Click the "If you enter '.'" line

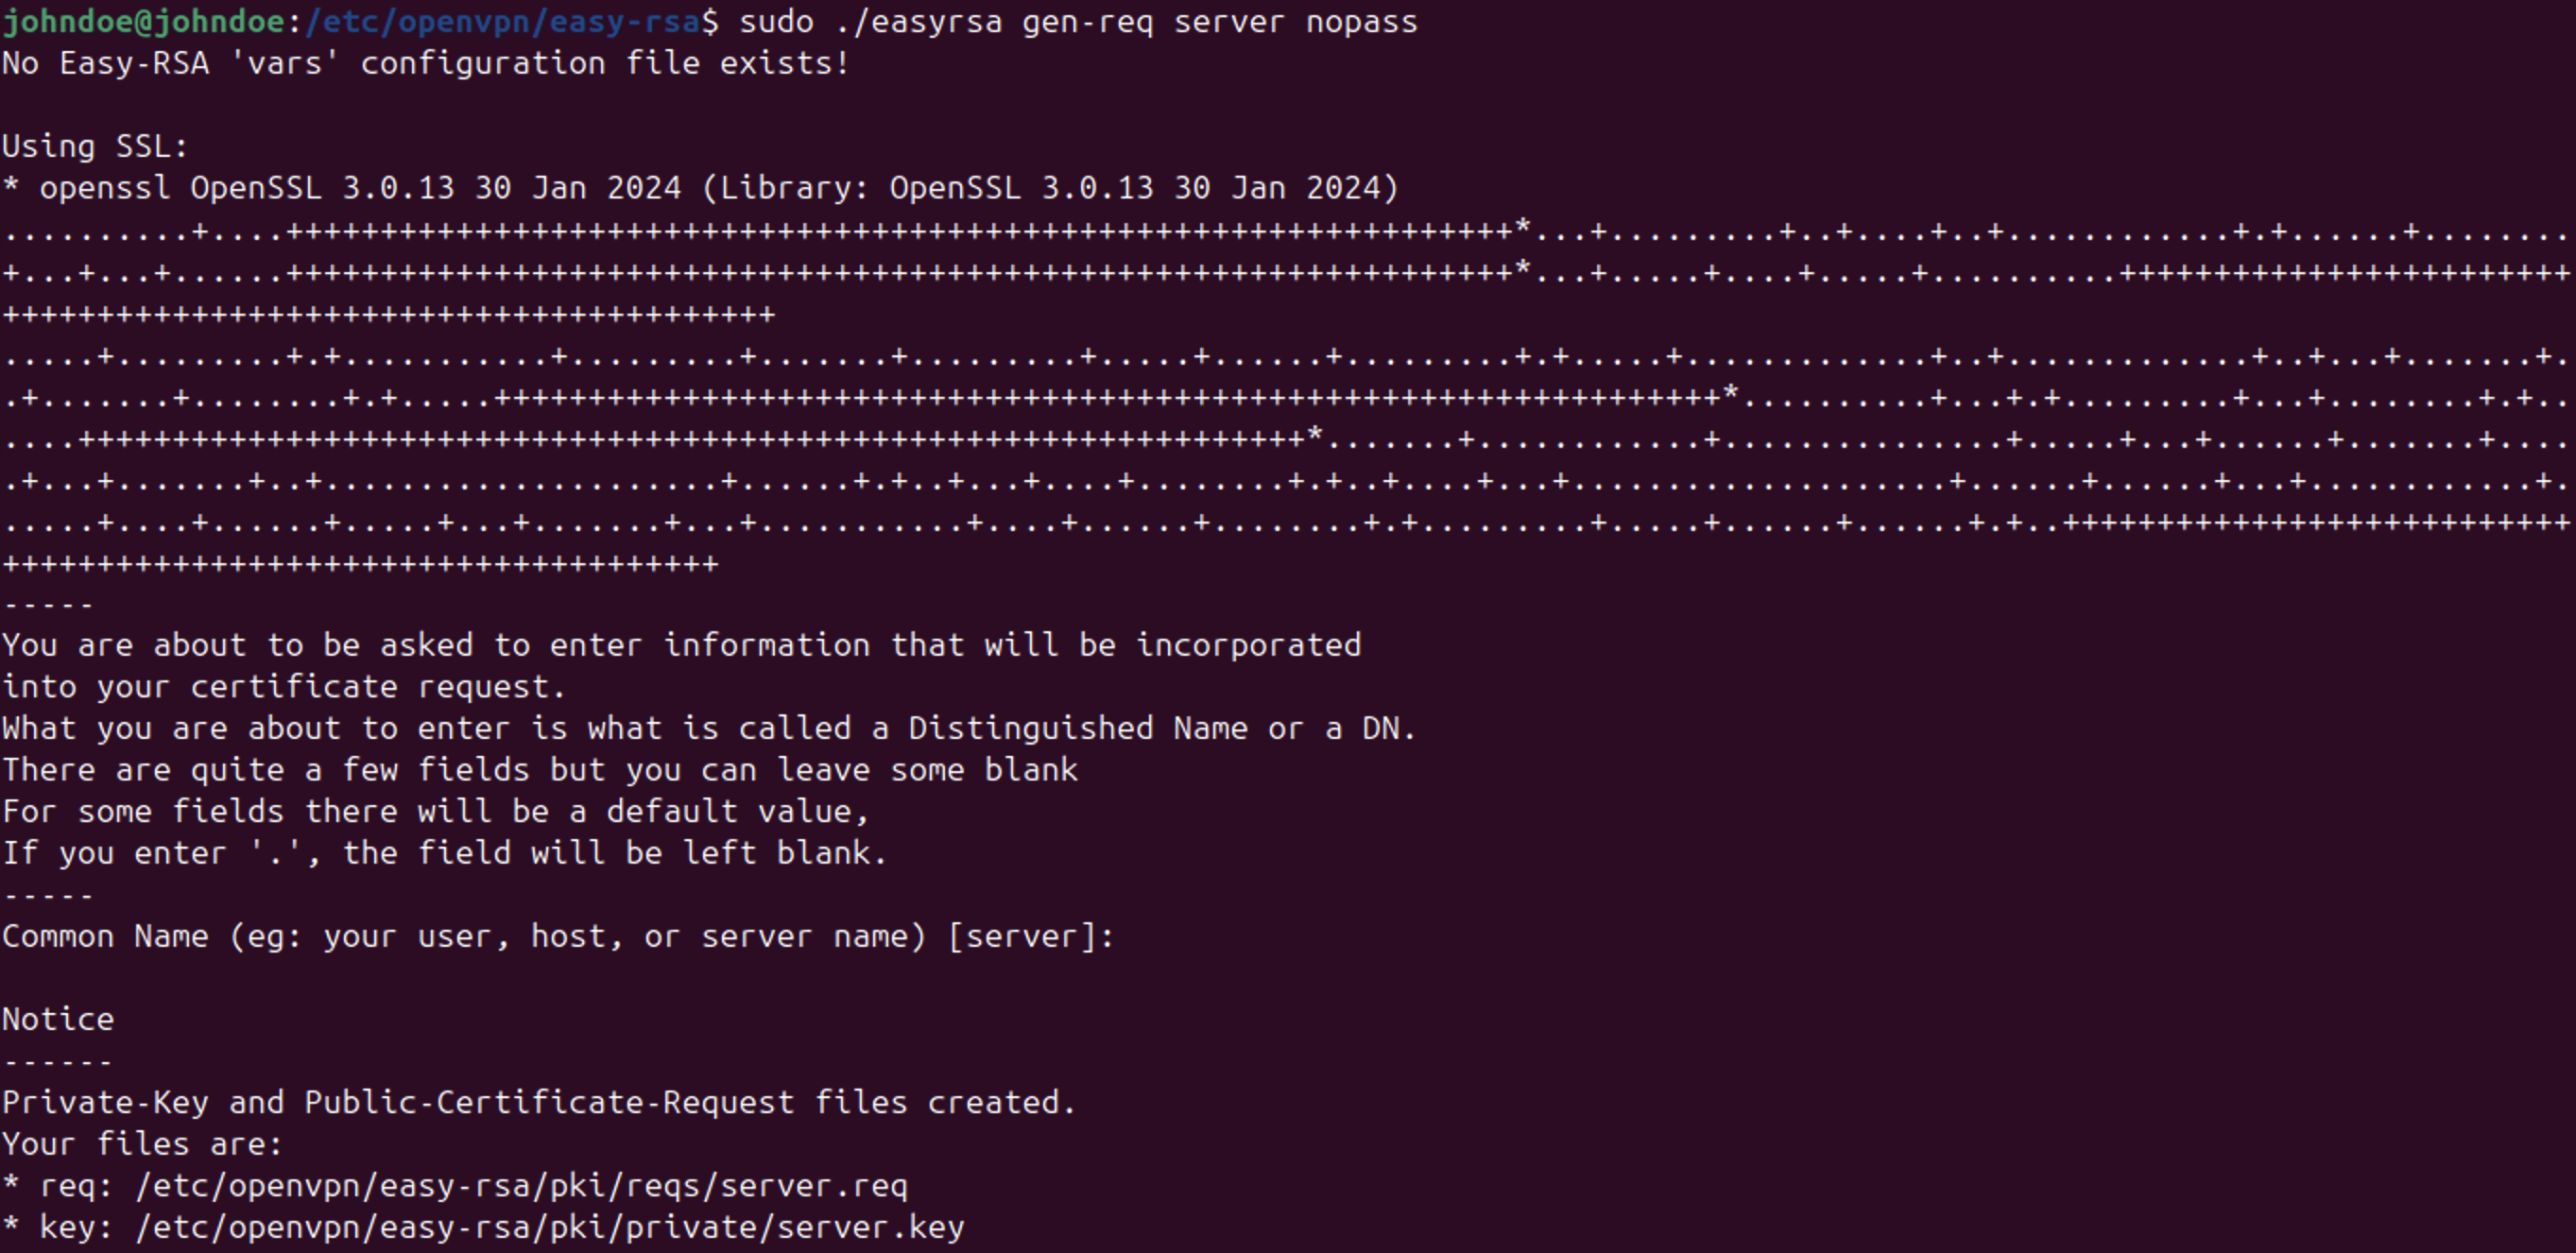point(444,853)
